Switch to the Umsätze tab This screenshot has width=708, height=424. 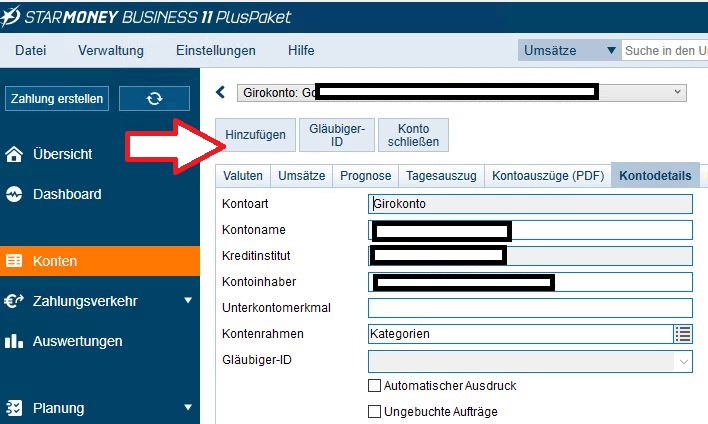pos(302,176)
